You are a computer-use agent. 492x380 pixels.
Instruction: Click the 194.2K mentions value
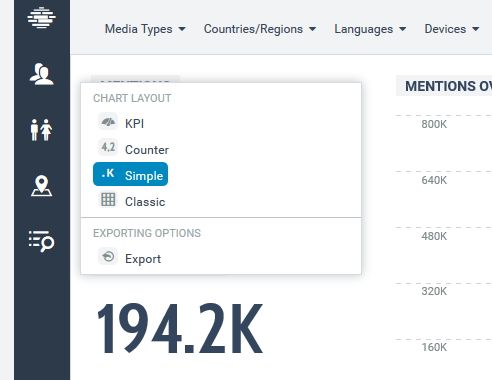point(180,329)
